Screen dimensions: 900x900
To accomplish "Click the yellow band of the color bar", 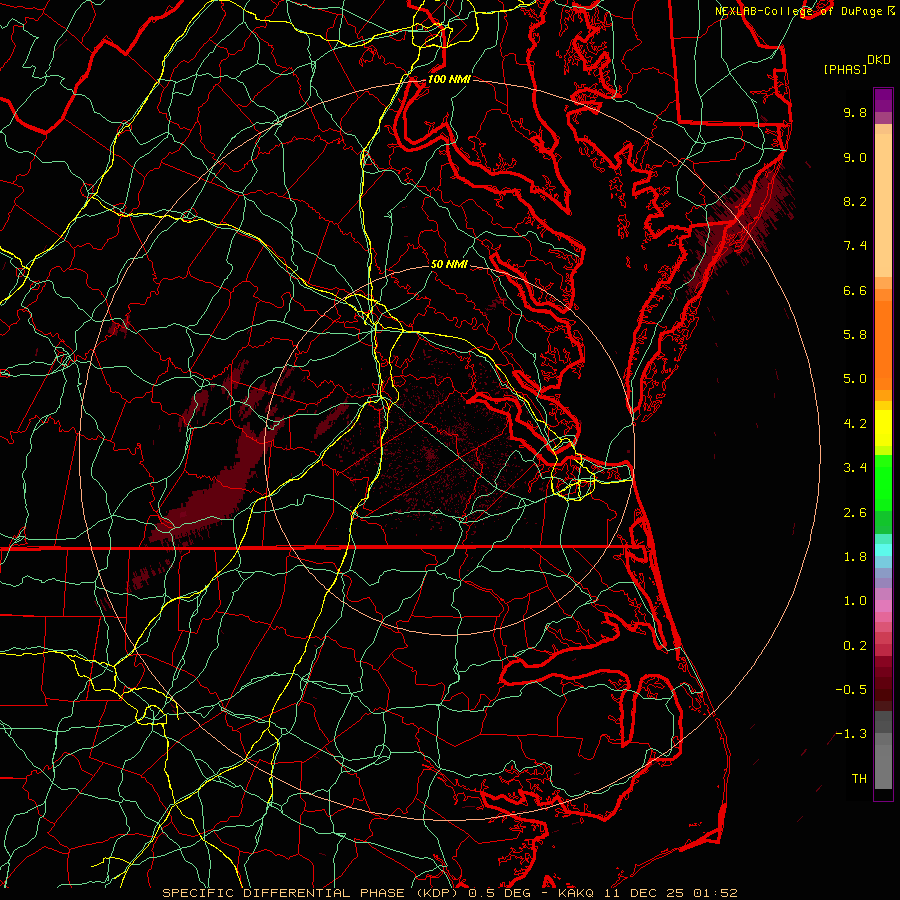I will [883, 428].
